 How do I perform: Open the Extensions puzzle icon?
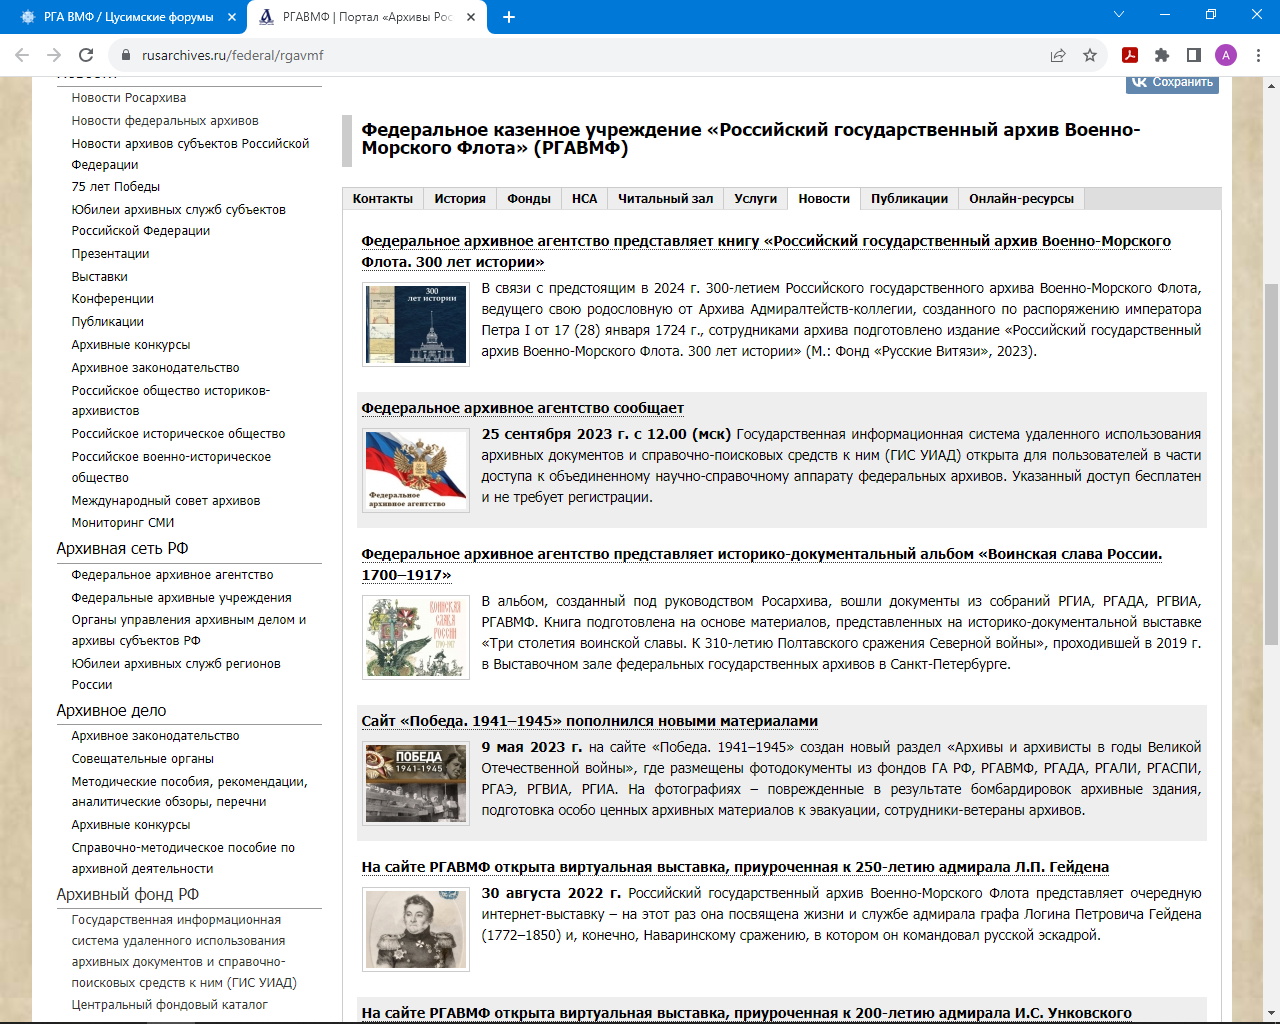click(1162, 55)
